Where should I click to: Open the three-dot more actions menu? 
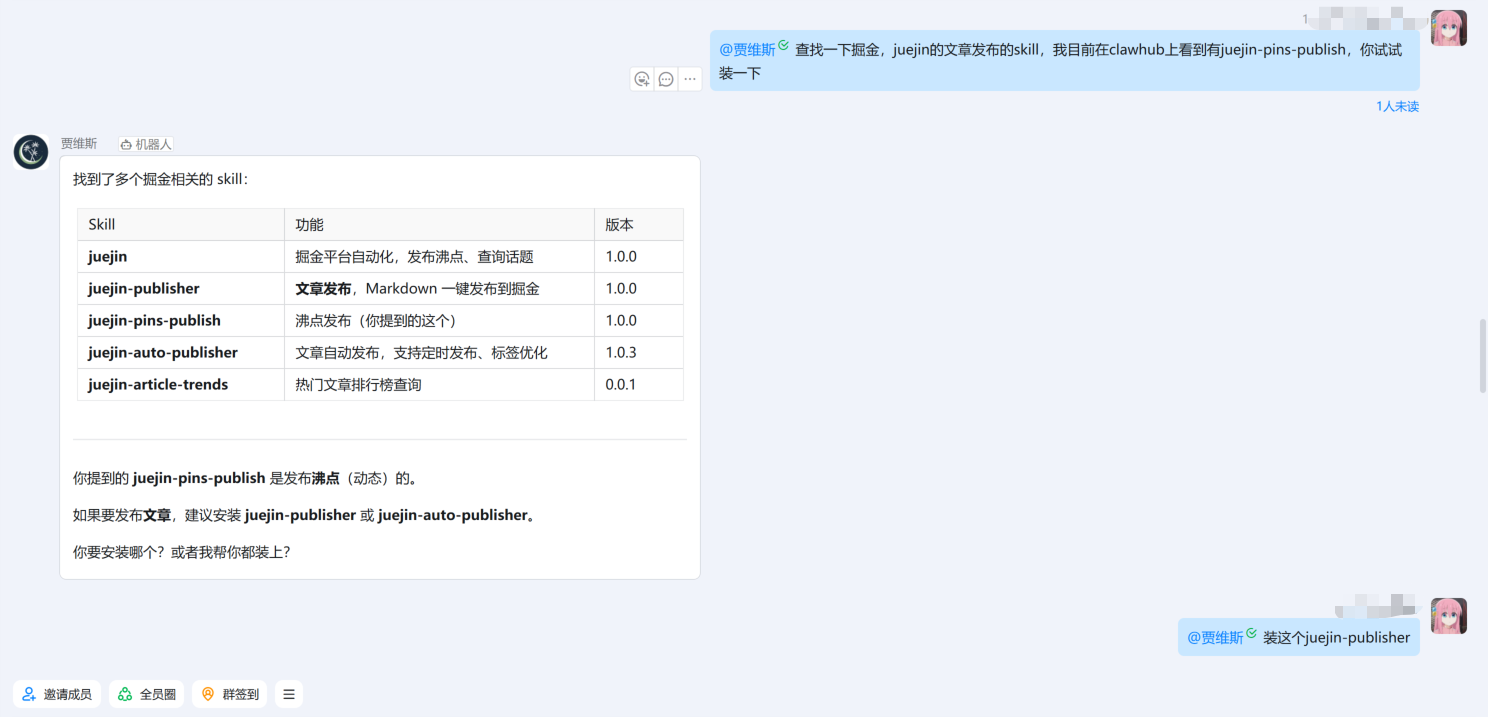click(690, 79)
